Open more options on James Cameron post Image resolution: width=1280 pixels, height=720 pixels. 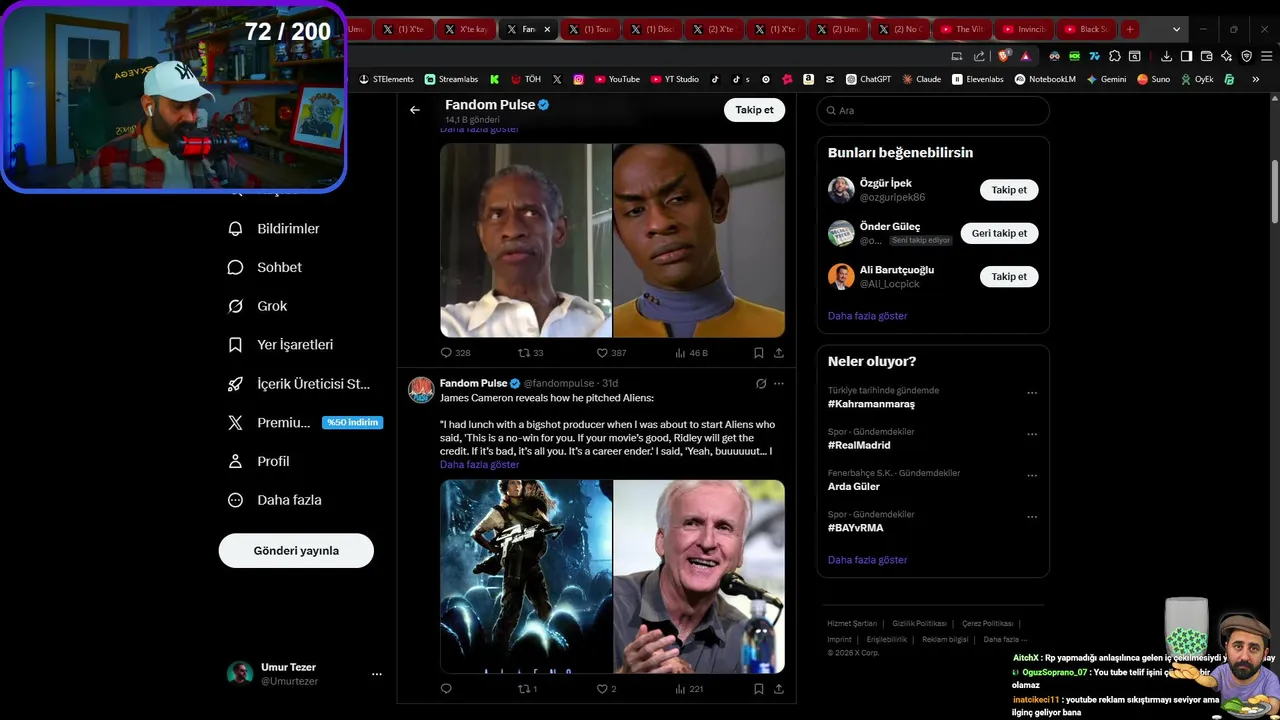(779, 383)
